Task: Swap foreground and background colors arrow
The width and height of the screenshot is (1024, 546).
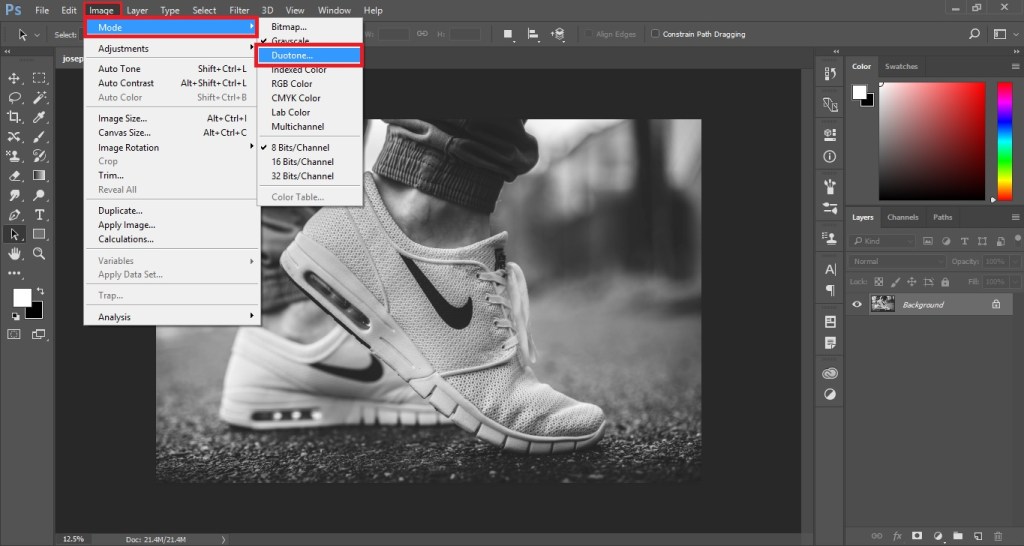Action: pyautogui.click(x=40, y=291)
